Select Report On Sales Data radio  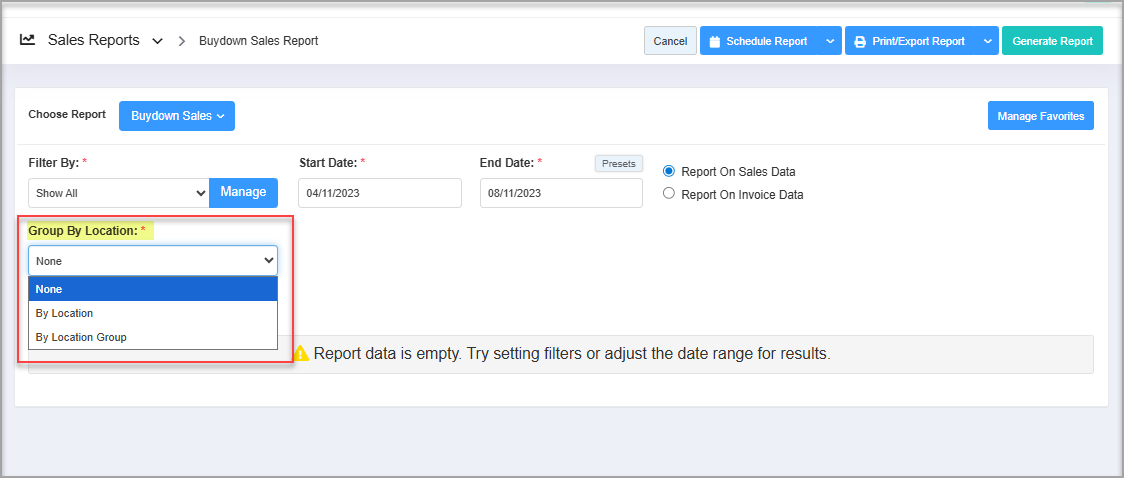pos(669,171)
